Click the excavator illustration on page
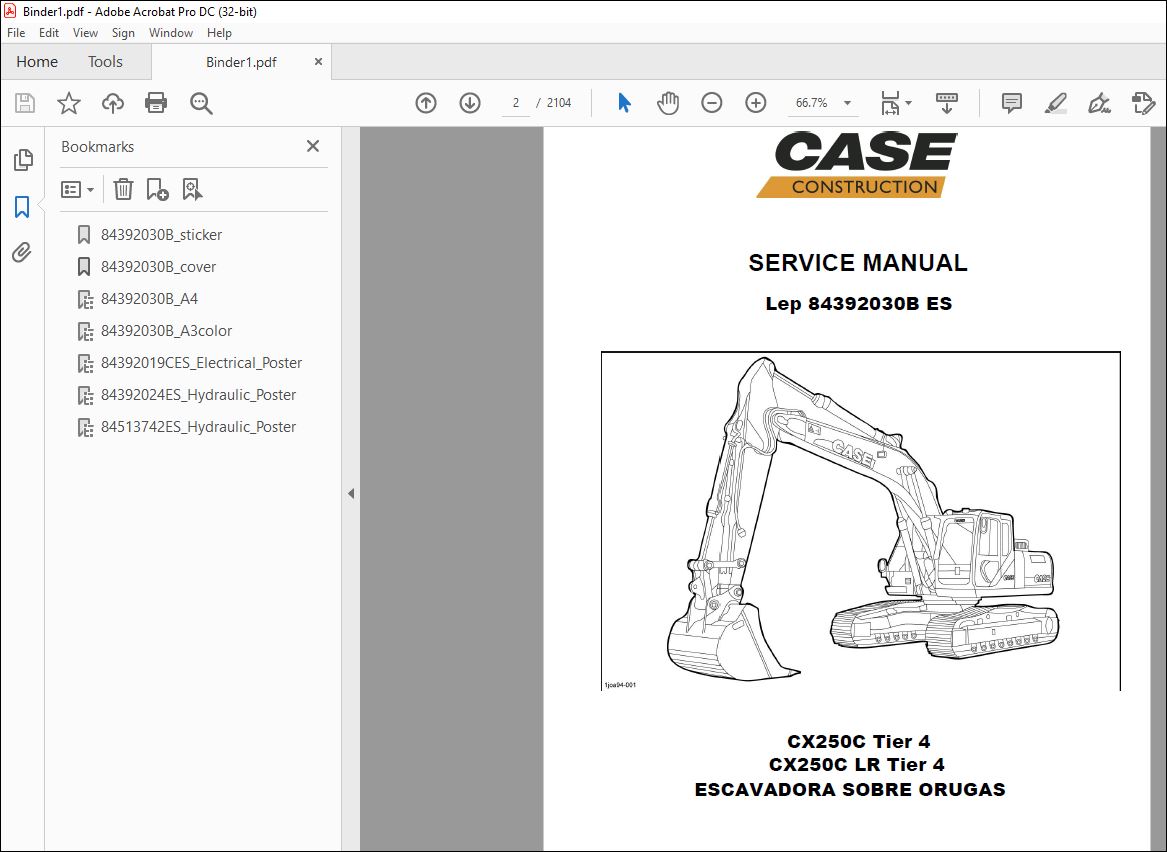 [x=861, y=519]
